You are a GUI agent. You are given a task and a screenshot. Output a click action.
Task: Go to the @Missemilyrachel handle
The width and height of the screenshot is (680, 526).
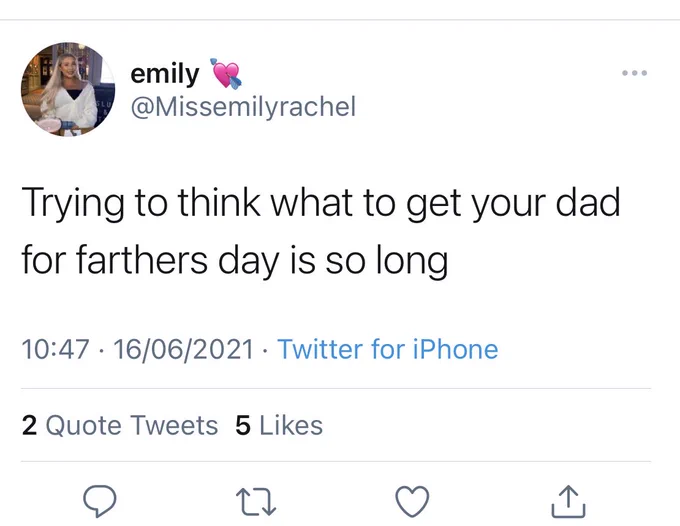(x=243, y=107)
